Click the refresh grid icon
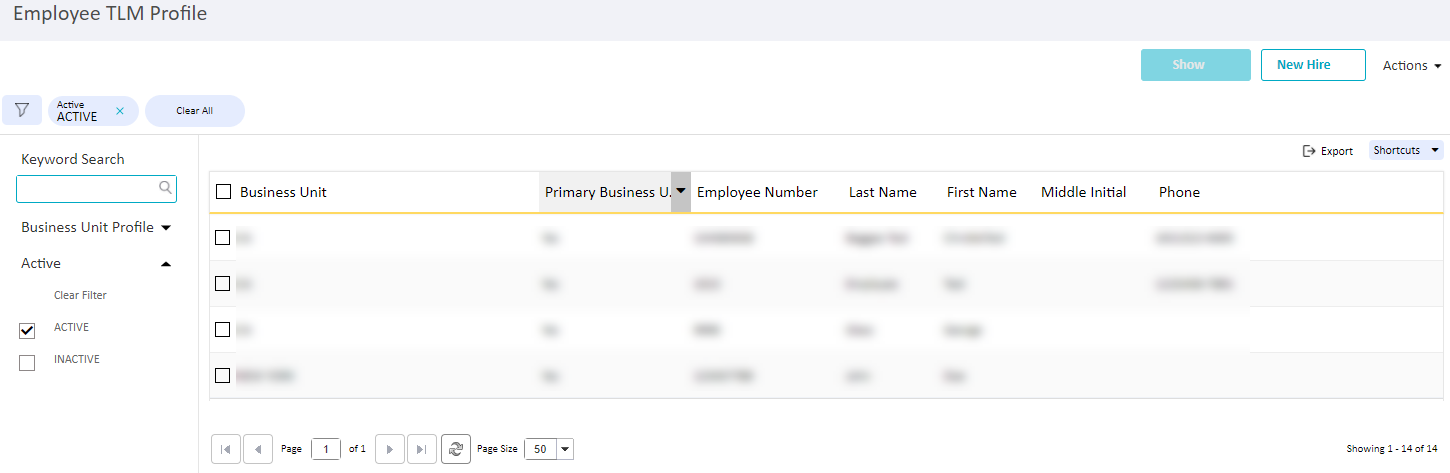The height and width of the screenshot is (473, 1450). click(456, 449)
